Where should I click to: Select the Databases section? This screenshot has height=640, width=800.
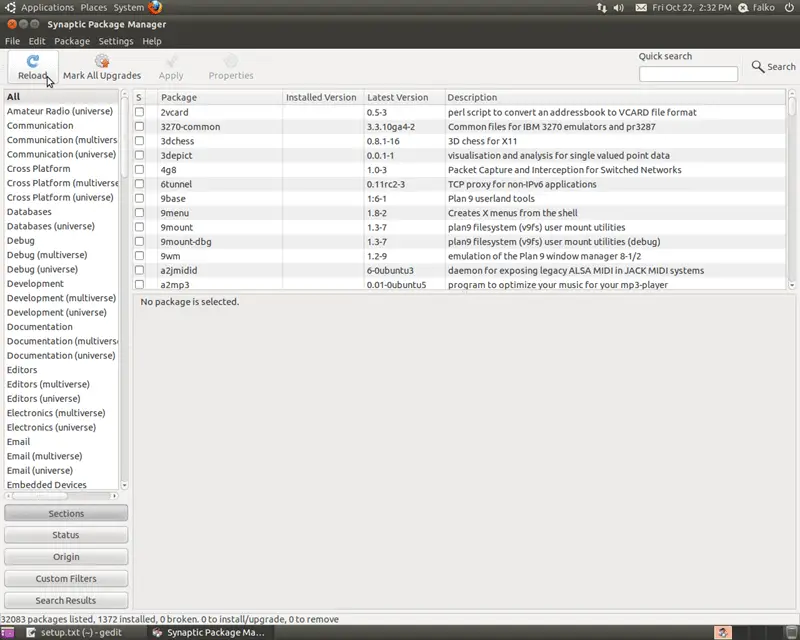click(61, 211)
